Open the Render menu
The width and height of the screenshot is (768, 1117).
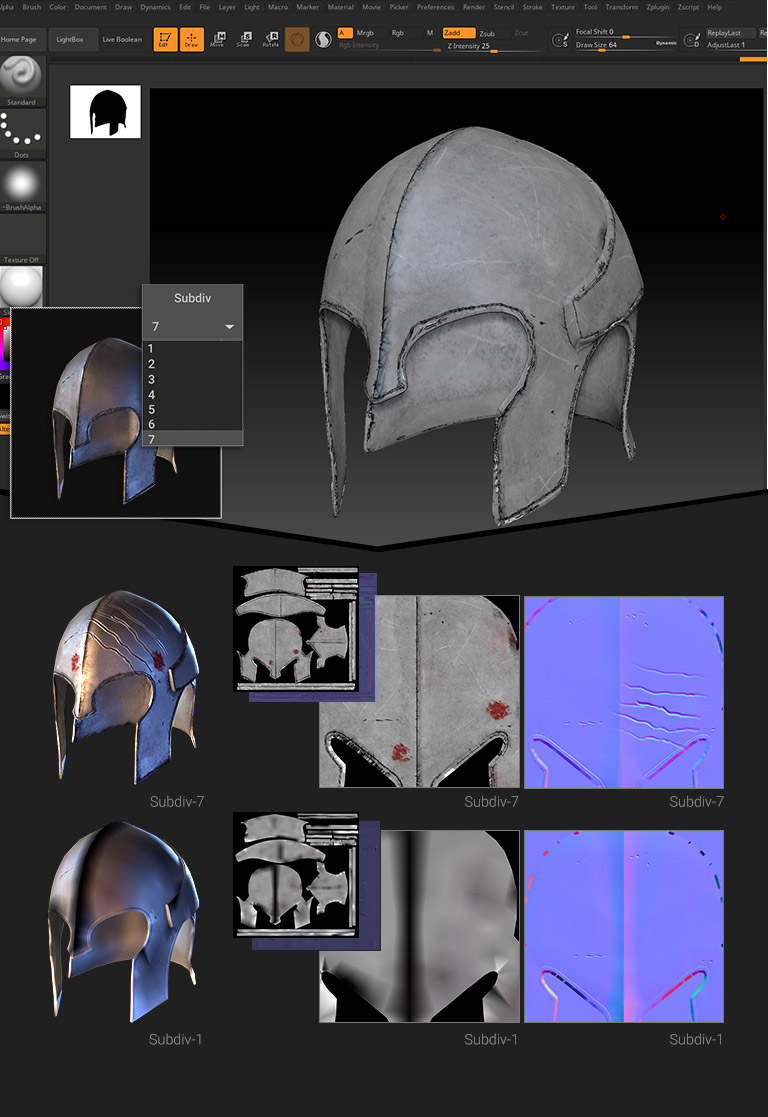tap(473, 7)
